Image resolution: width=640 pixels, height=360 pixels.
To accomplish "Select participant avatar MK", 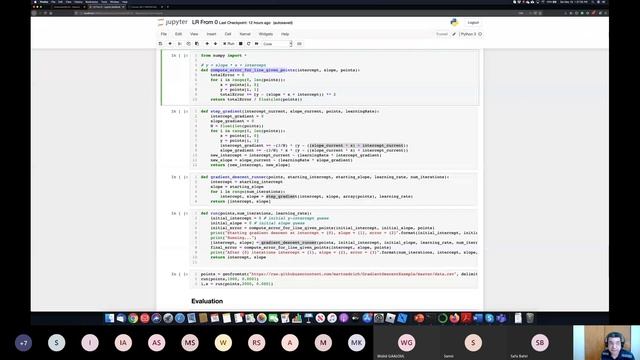I will pos(356,343).
